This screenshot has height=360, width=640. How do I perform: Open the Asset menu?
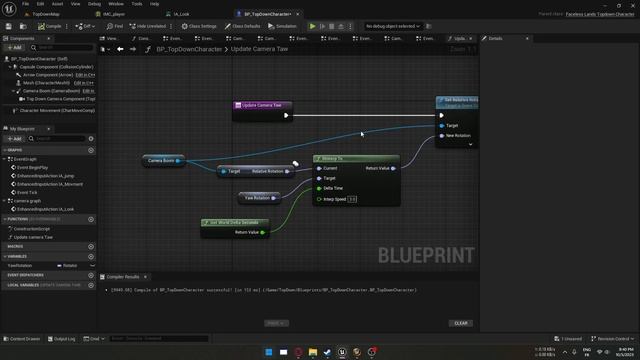(x=57, y=4)
